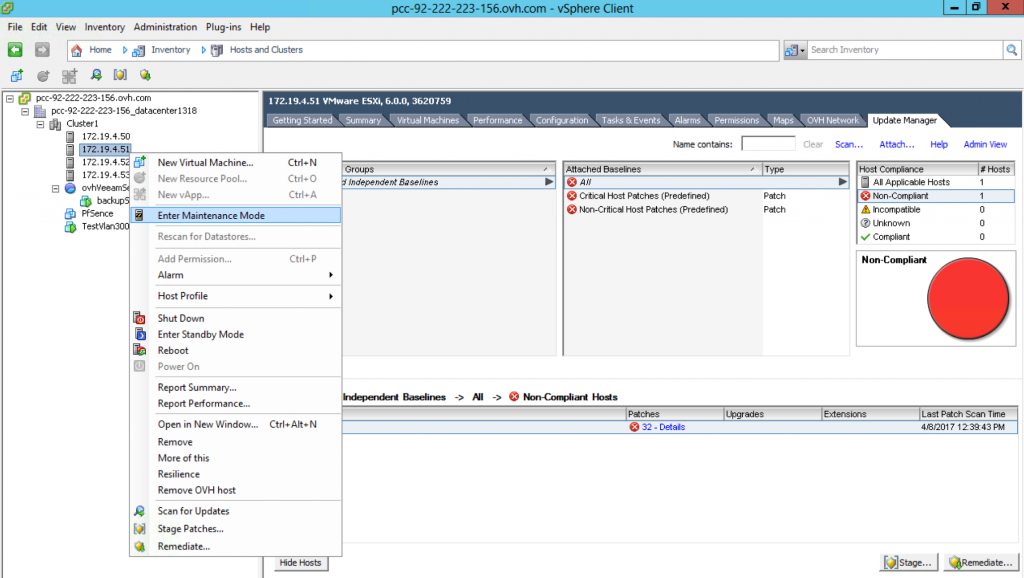1024x578 pixels.
Task: Click the red Non-Compliant pie chart
Action: [x=968, y=298]
